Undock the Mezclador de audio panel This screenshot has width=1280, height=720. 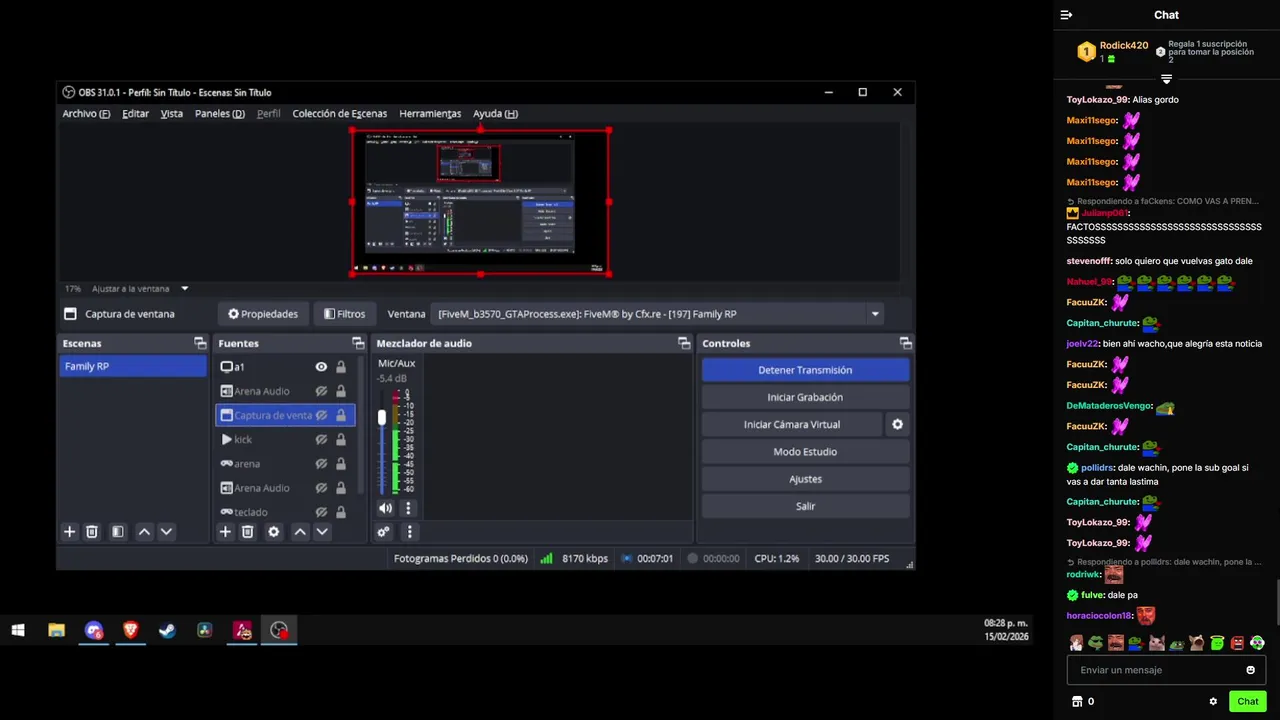point(684,343)
